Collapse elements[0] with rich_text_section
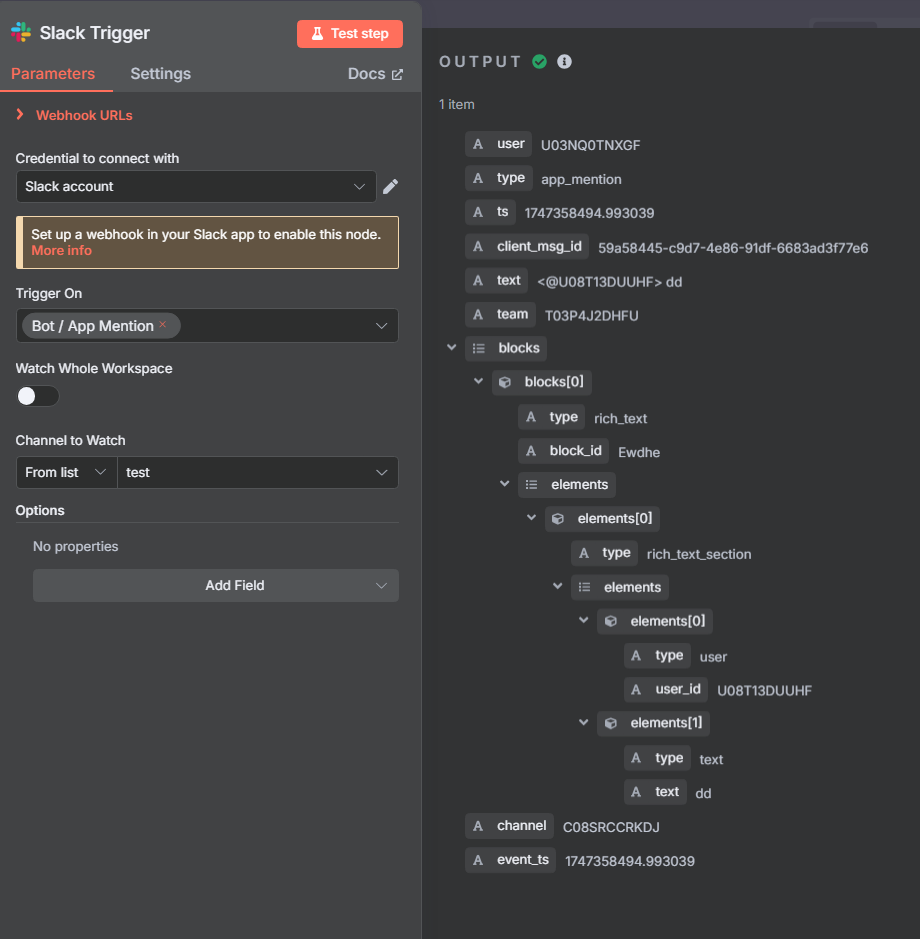This screenshot has width=920, height=939. (531, 517)
